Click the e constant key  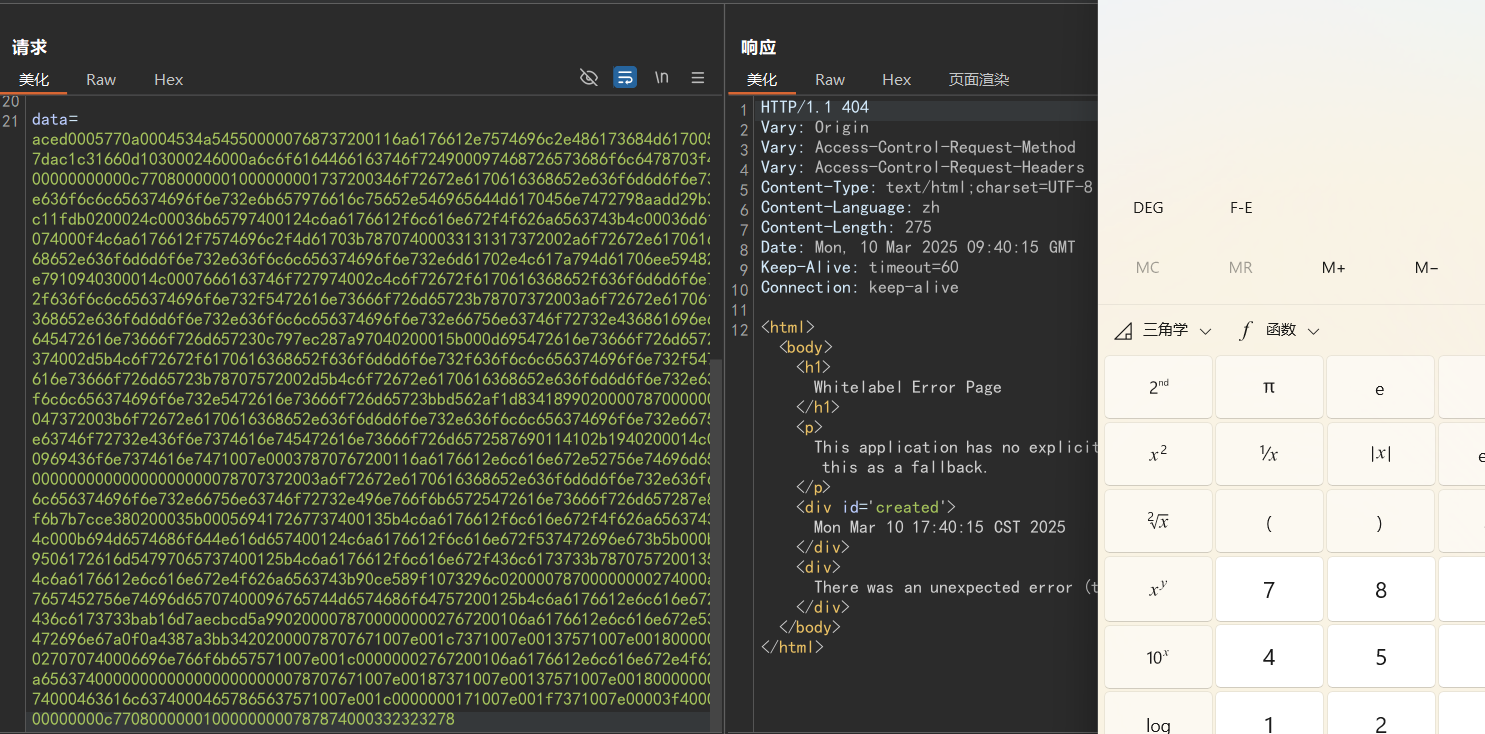1380,387
